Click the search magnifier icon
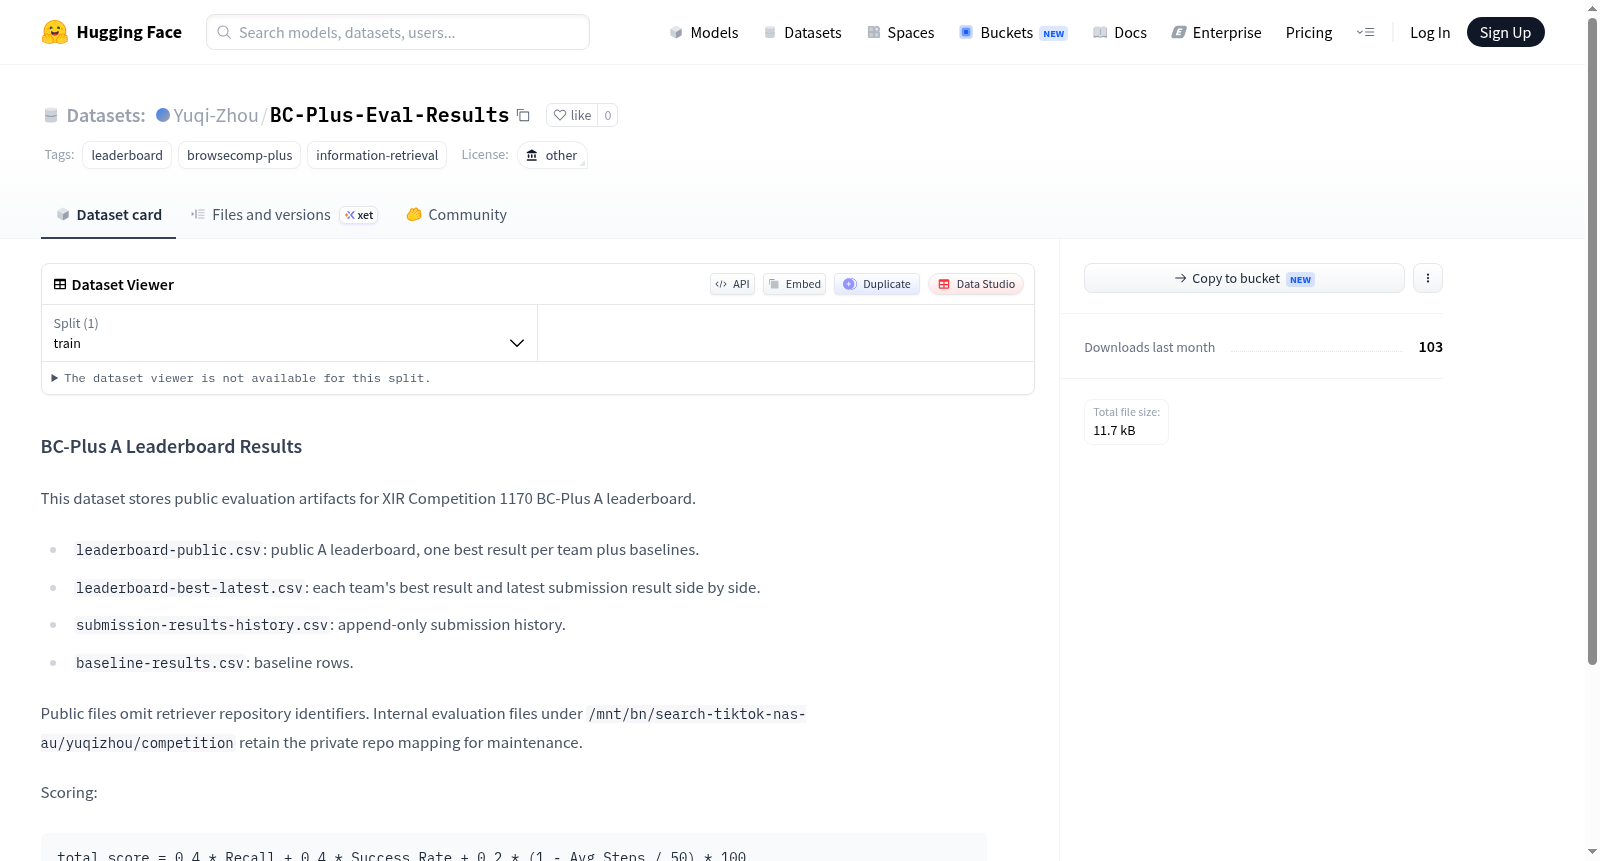The height and width of the screenshot is (861, 1600). [x=224, y=32]
